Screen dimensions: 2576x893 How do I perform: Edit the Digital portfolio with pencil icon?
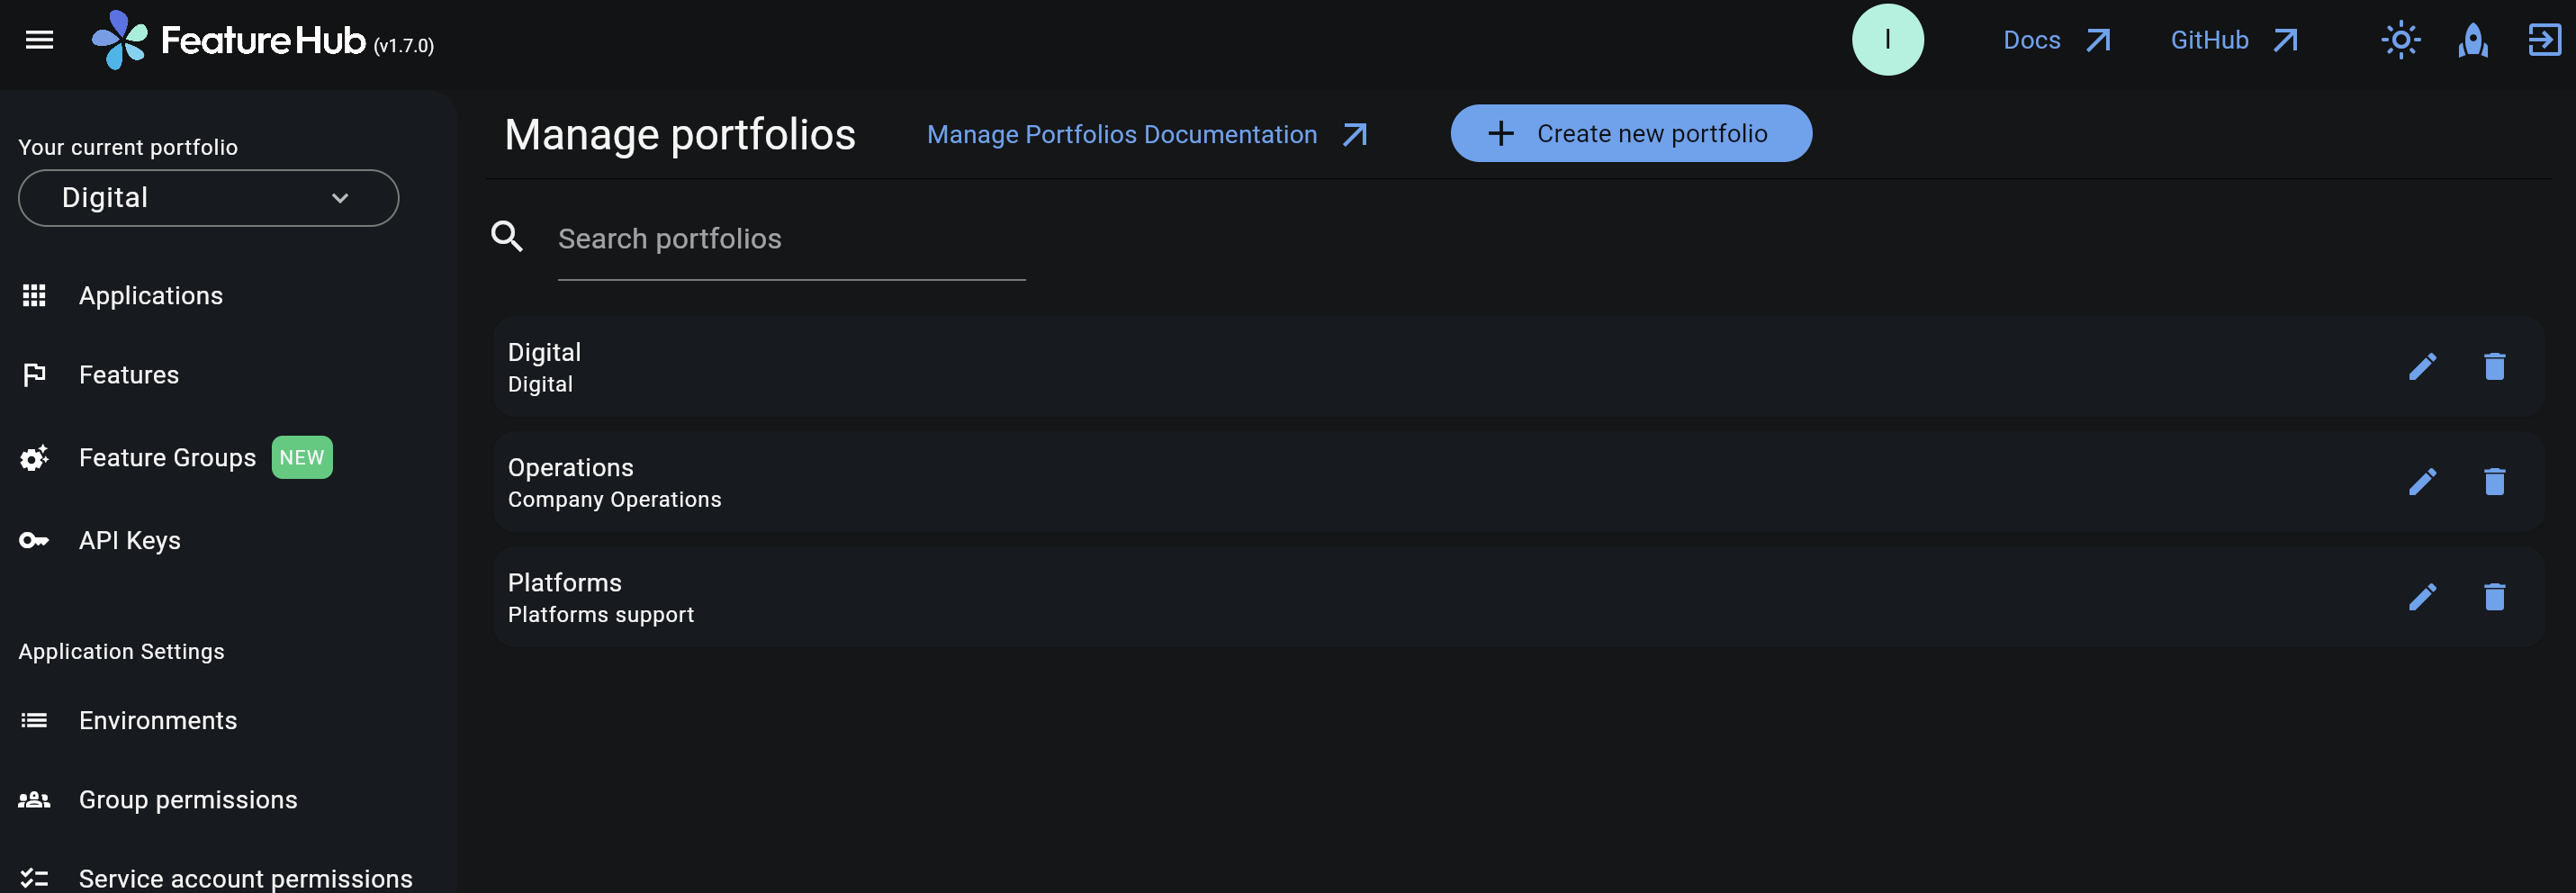tap(2421, 367)
